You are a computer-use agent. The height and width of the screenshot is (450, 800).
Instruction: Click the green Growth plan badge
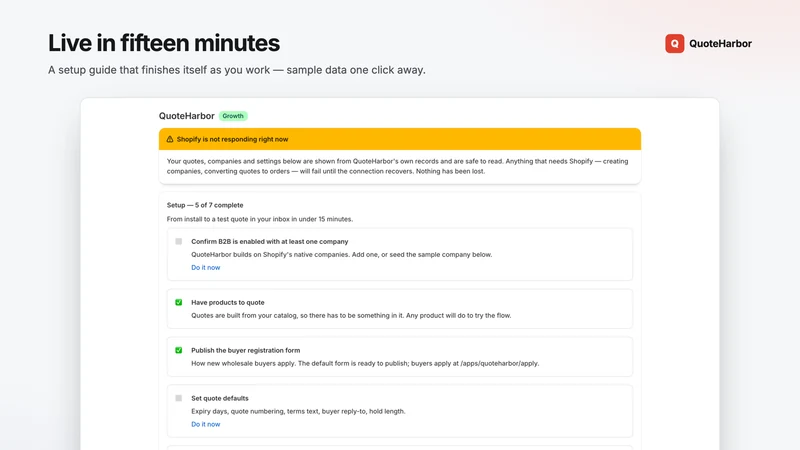[233, 116]
